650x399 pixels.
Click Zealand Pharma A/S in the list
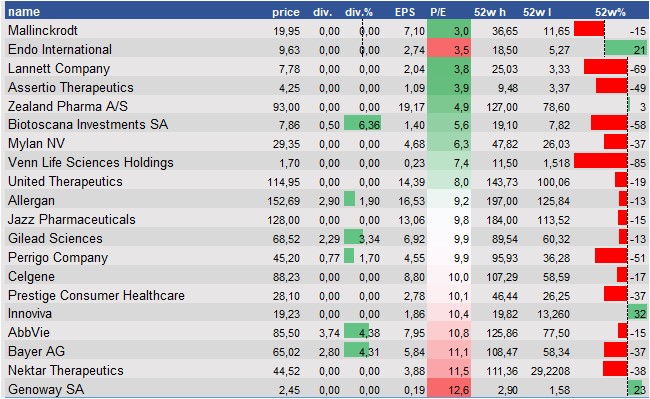click(68, 106)
